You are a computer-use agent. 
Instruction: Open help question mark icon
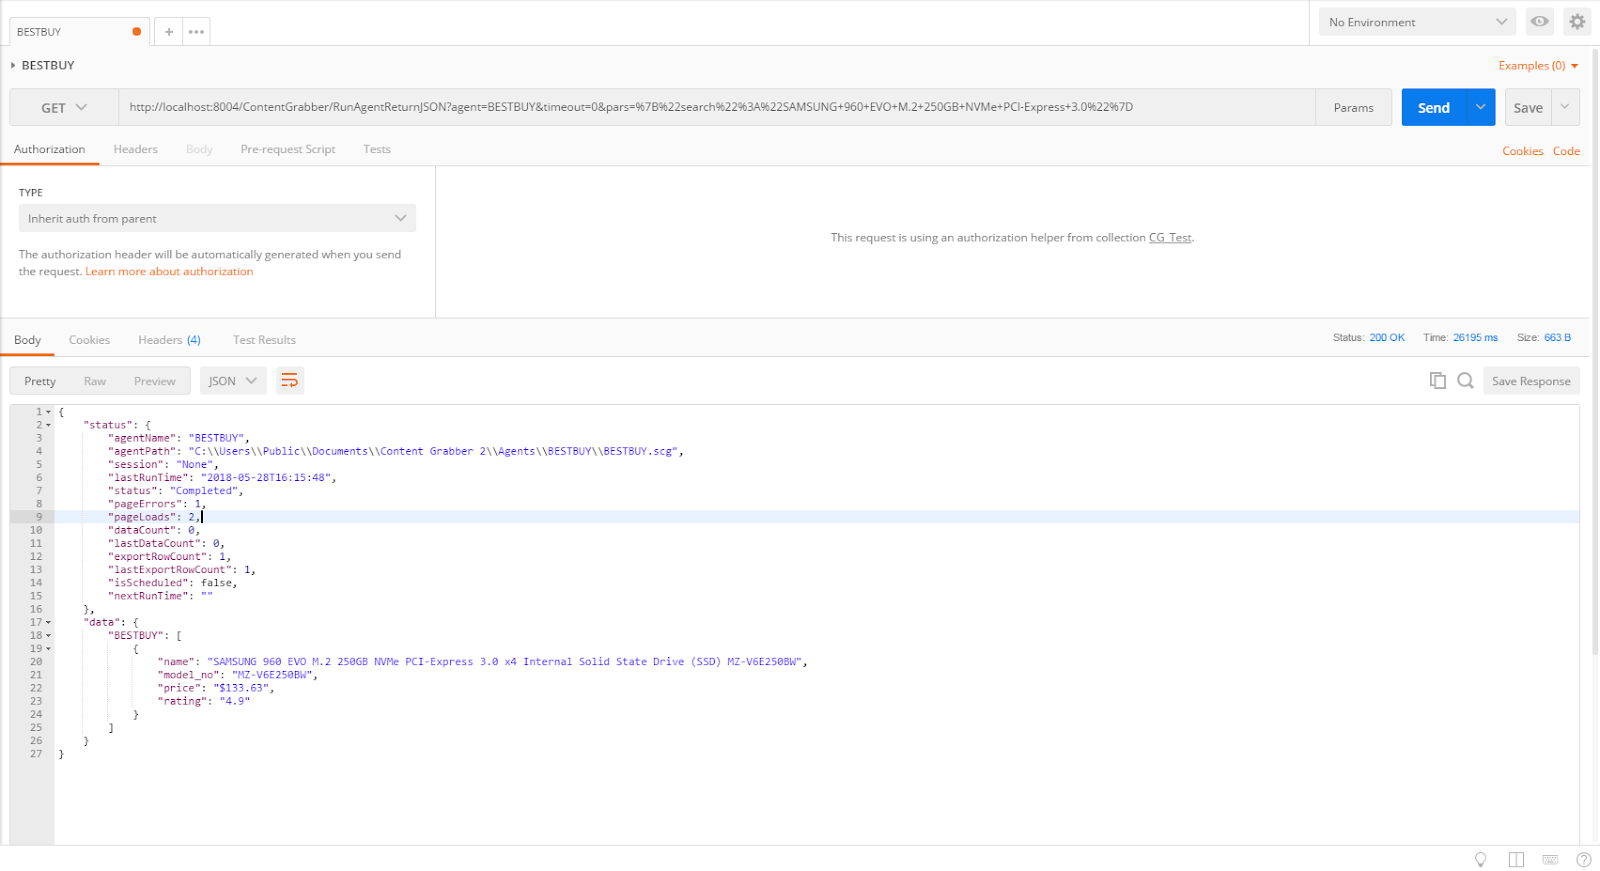(1584, 859)
